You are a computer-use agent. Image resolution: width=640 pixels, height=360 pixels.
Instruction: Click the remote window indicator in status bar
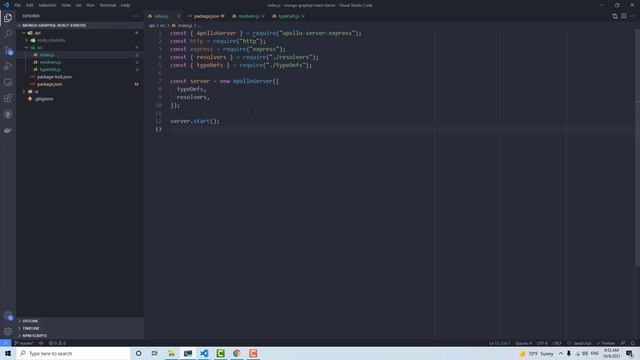5,343
